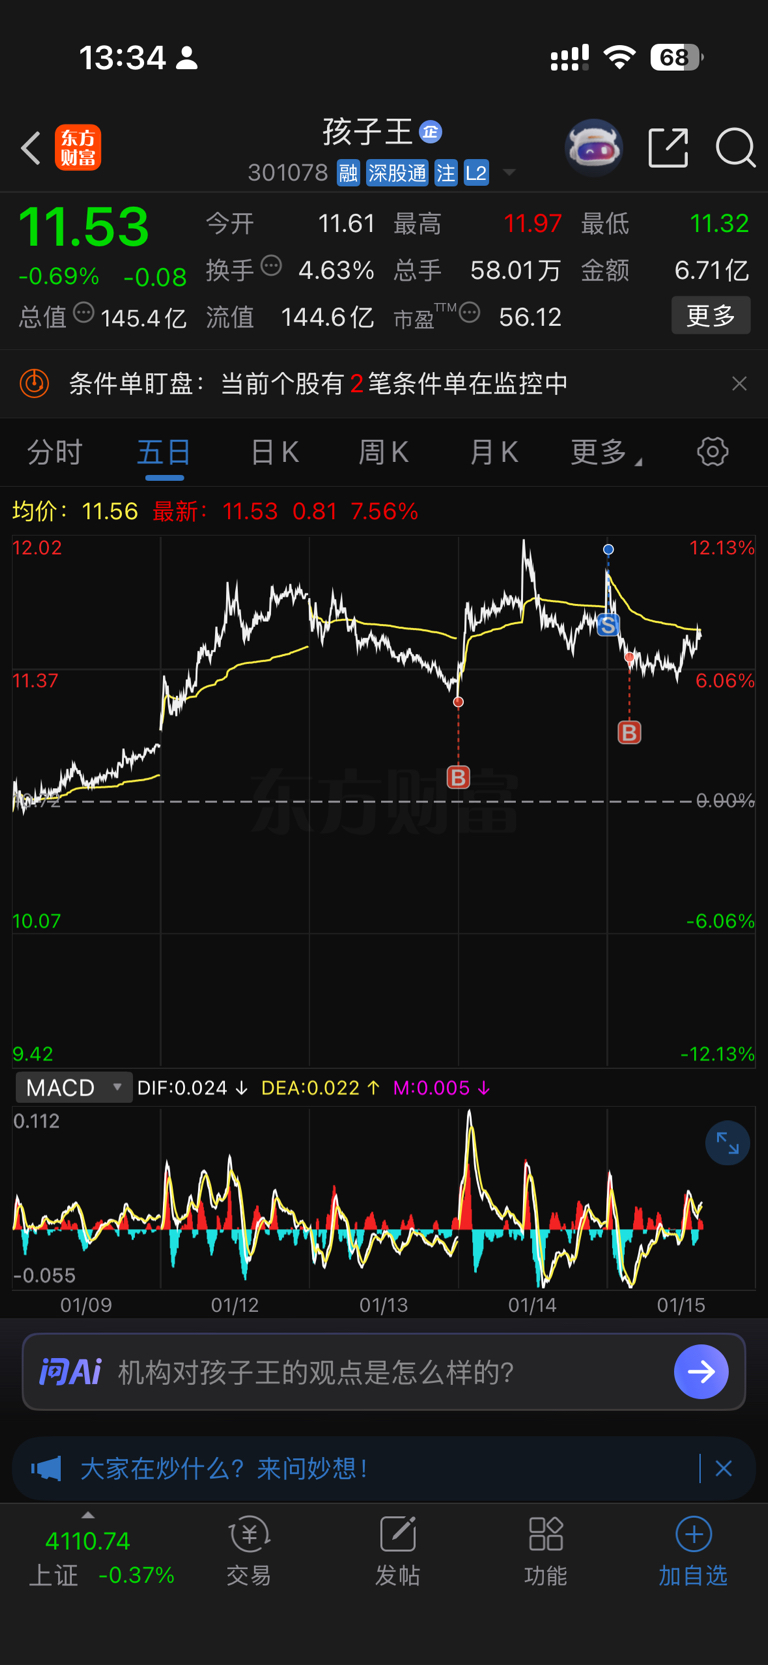Tap the M:0.005 indicator value
Screen dimensions: 769x1665
pos(441,1088)
